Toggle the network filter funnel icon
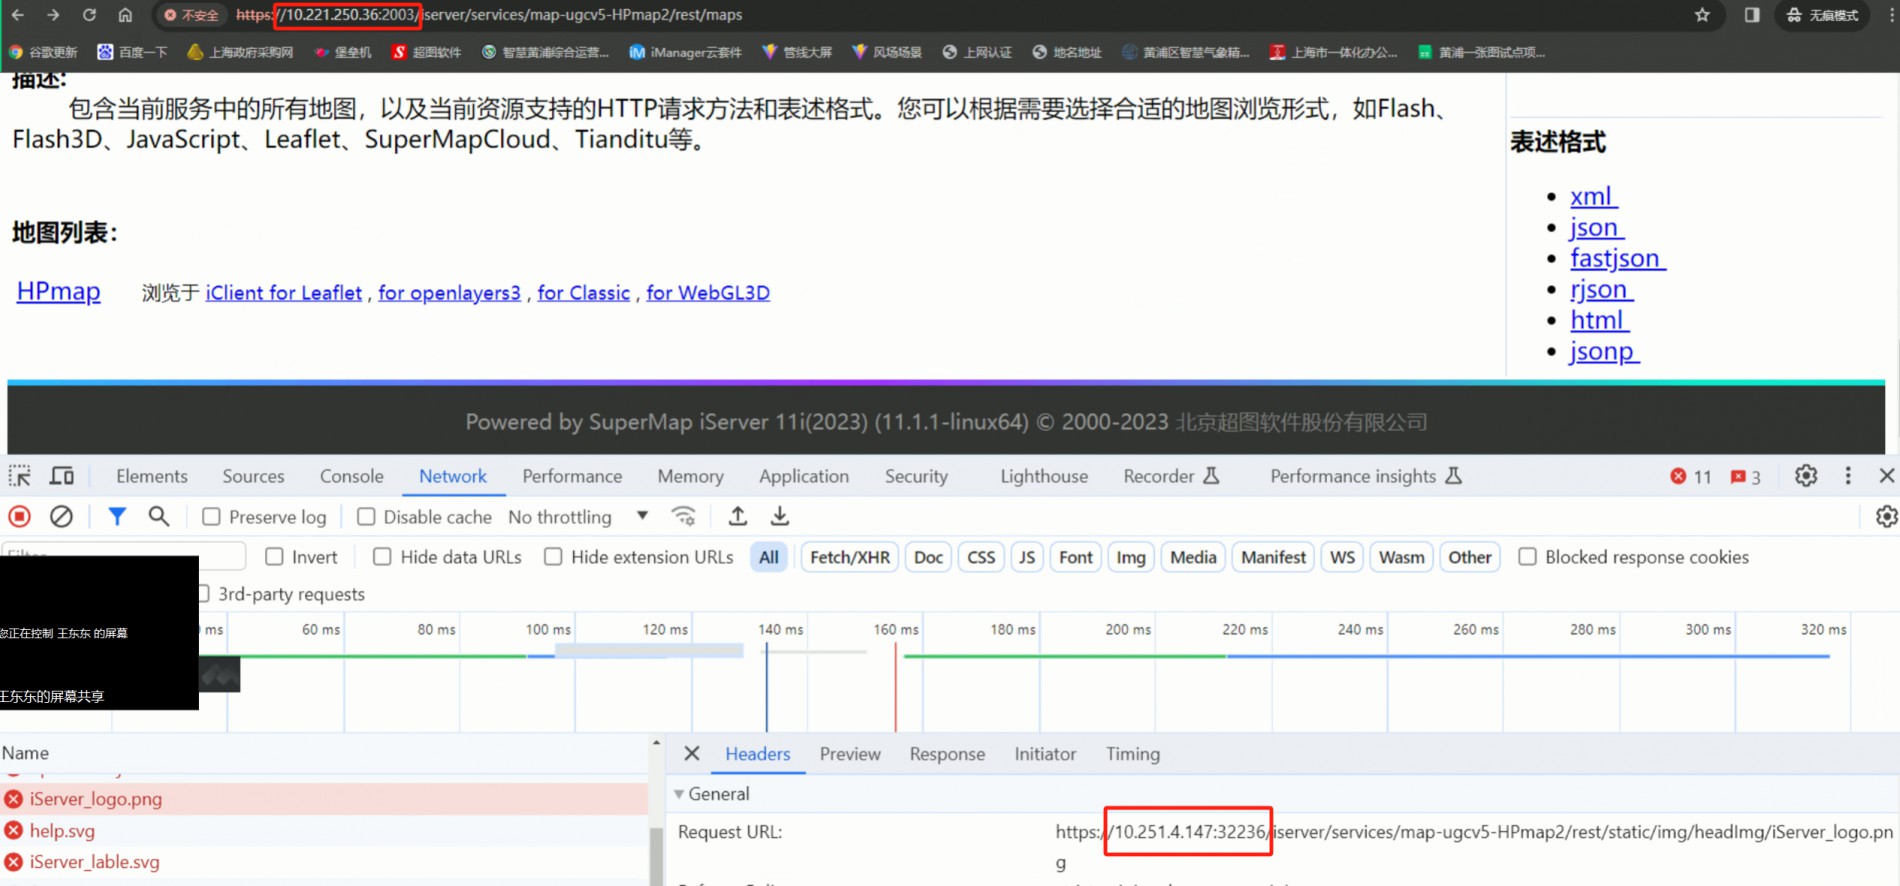This screenshot has width=1900, height=886. [x=117, y=517]
